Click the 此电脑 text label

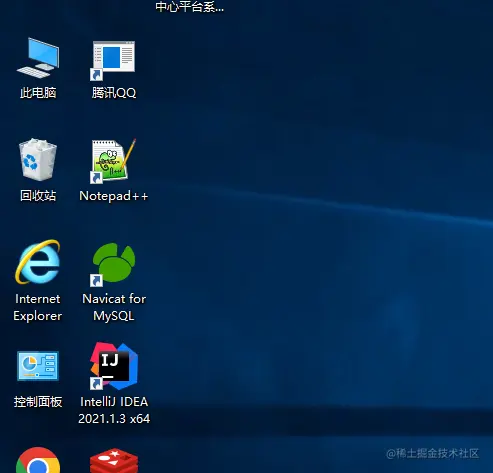coord(38,93)
